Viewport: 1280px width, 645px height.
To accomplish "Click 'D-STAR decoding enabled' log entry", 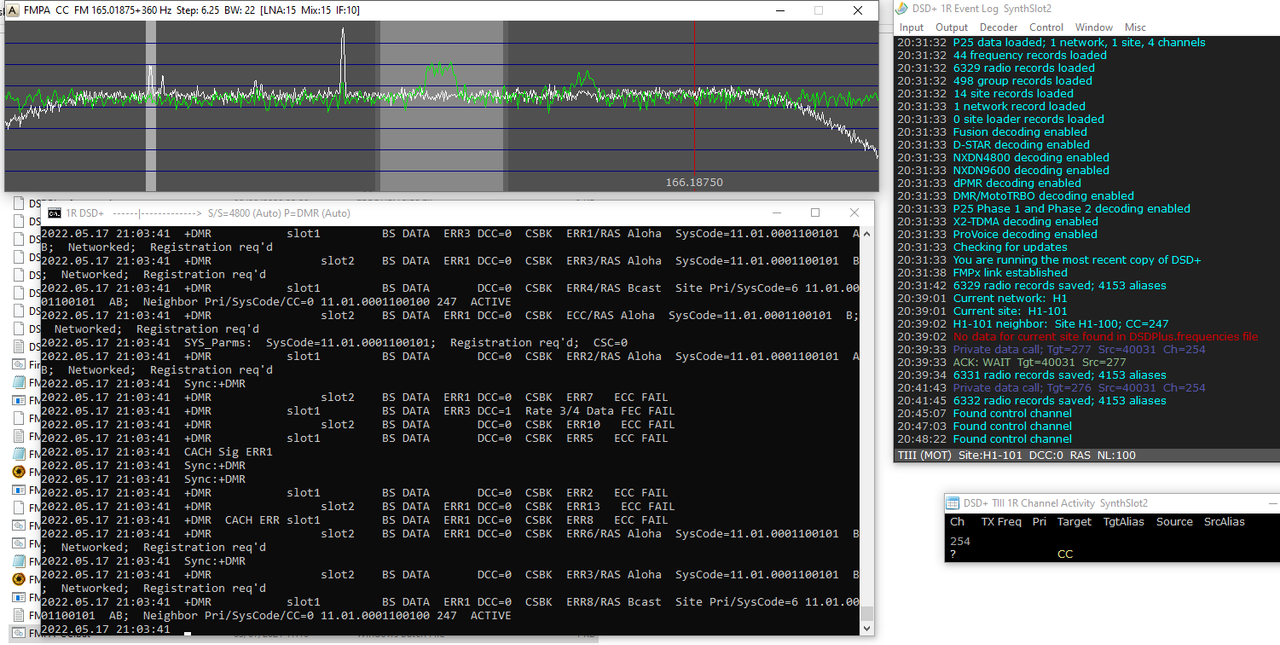I will point(1021,145).
